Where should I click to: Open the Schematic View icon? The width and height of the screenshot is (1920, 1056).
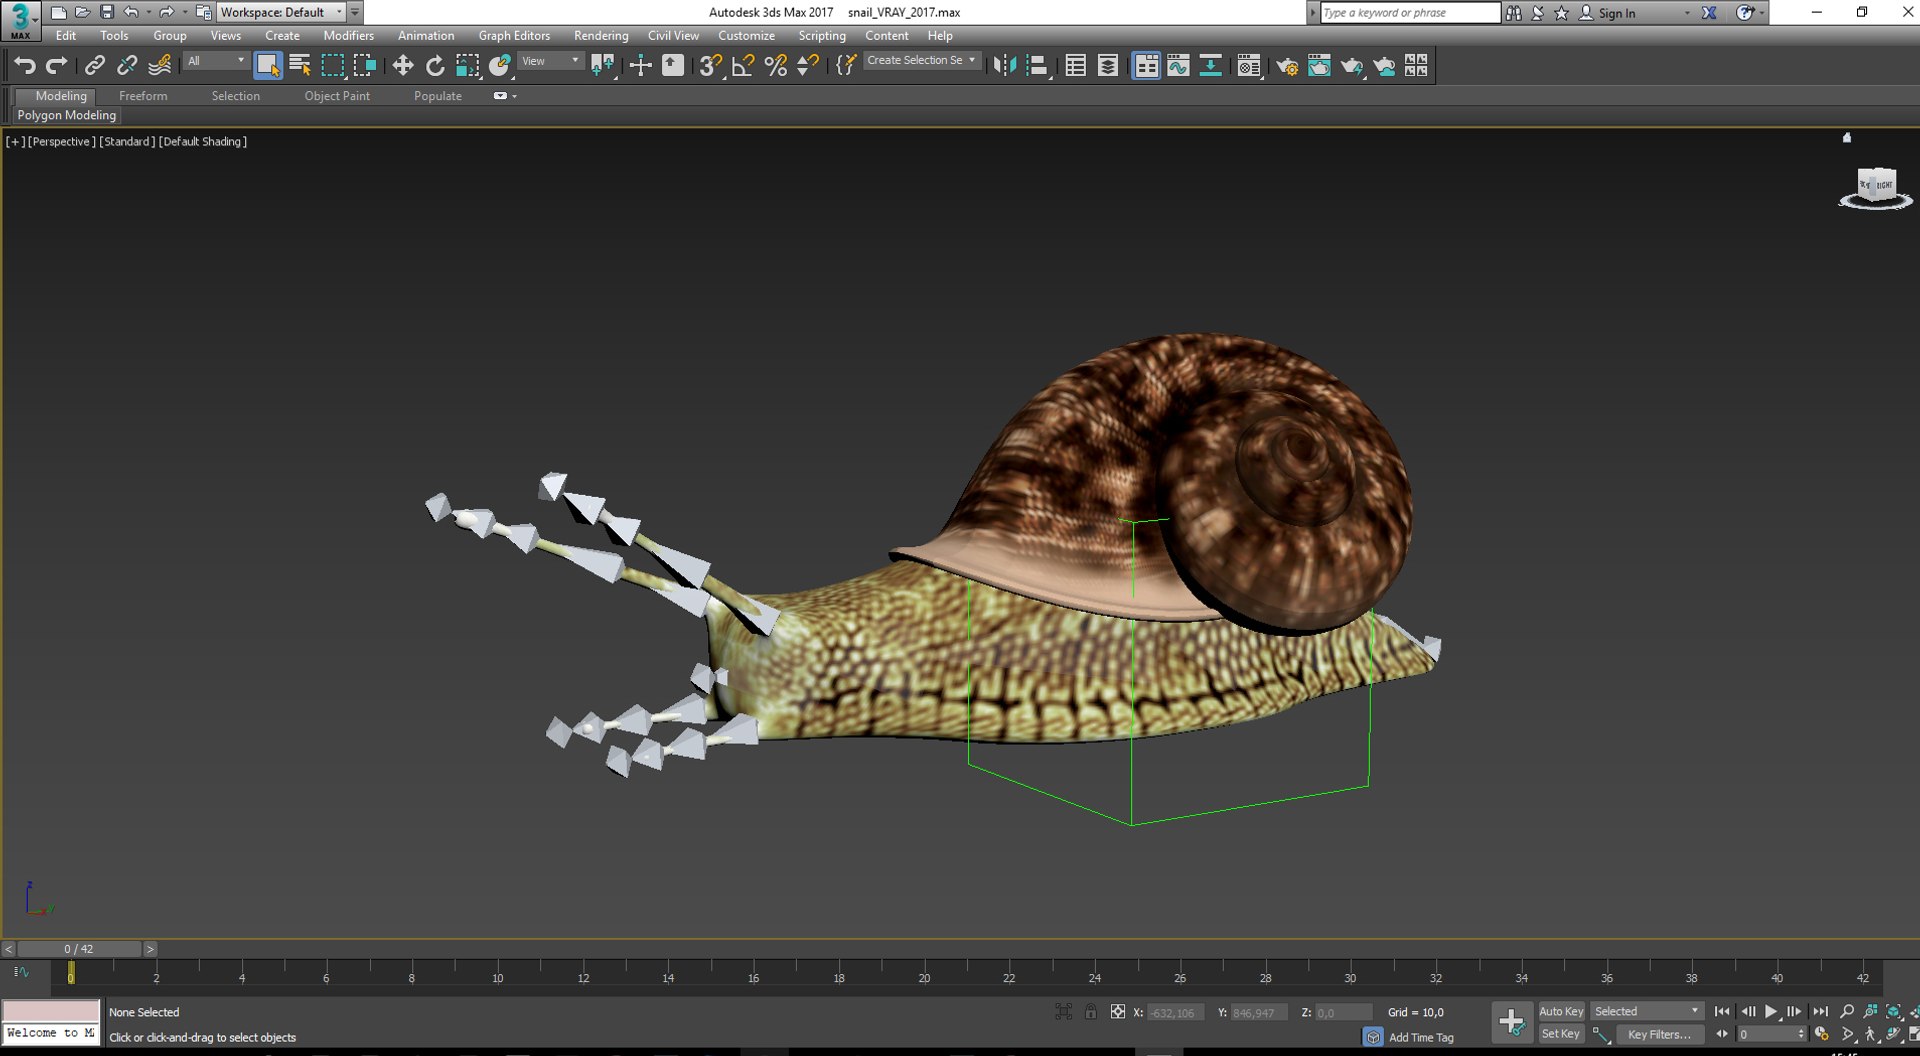click(1210, 66)
